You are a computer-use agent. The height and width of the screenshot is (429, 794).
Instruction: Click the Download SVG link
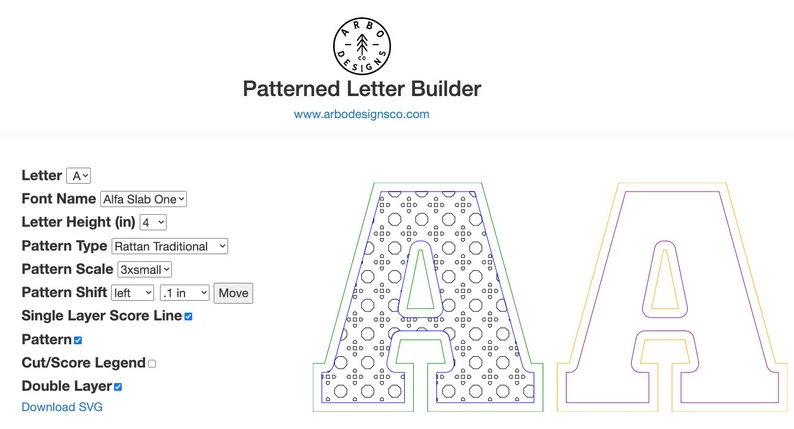[x=62, y=407]
